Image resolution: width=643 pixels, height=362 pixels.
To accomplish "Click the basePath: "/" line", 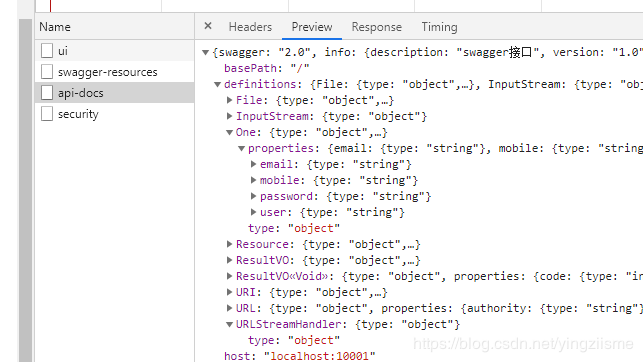I will point(267,68).
